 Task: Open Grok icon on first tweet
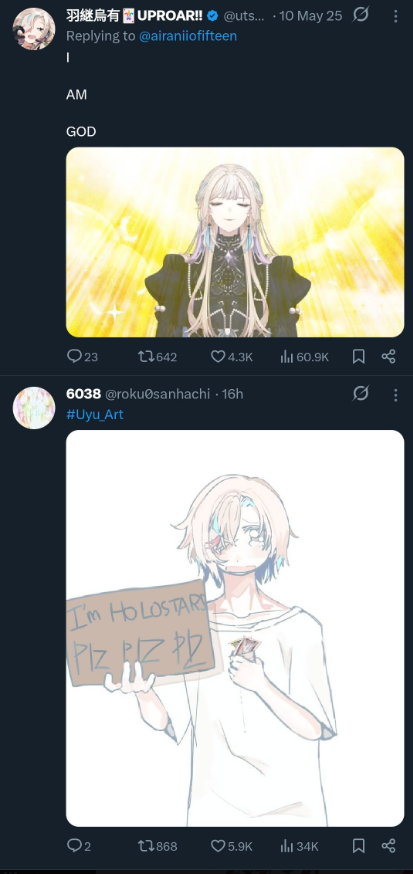[361, 15]
